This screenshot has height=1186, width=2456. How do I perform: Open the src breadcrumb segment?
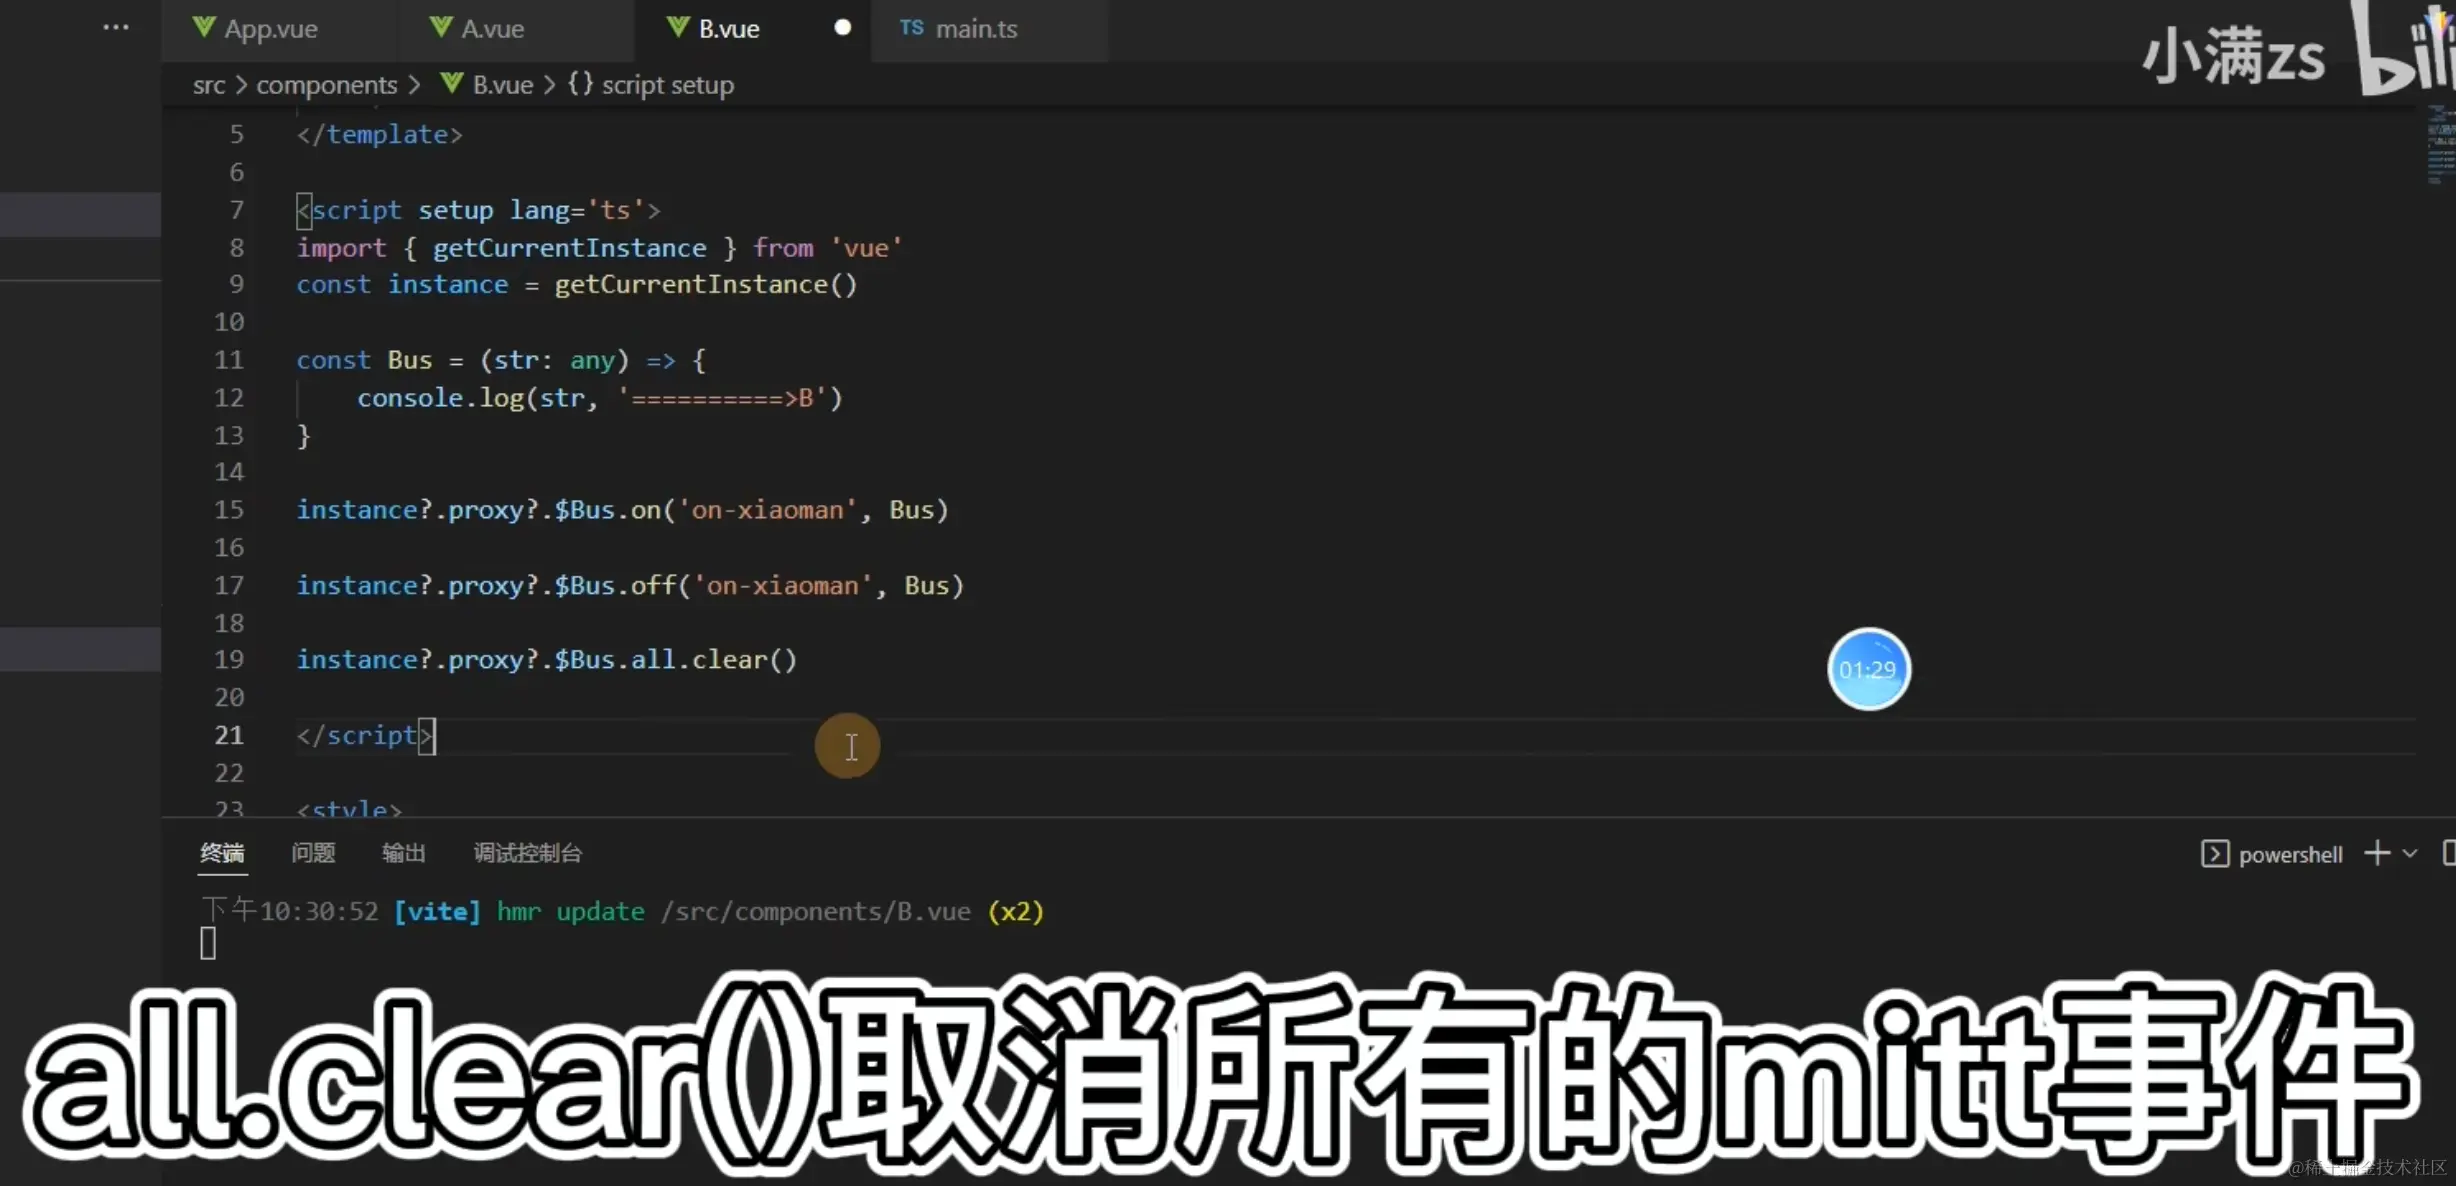209,85
